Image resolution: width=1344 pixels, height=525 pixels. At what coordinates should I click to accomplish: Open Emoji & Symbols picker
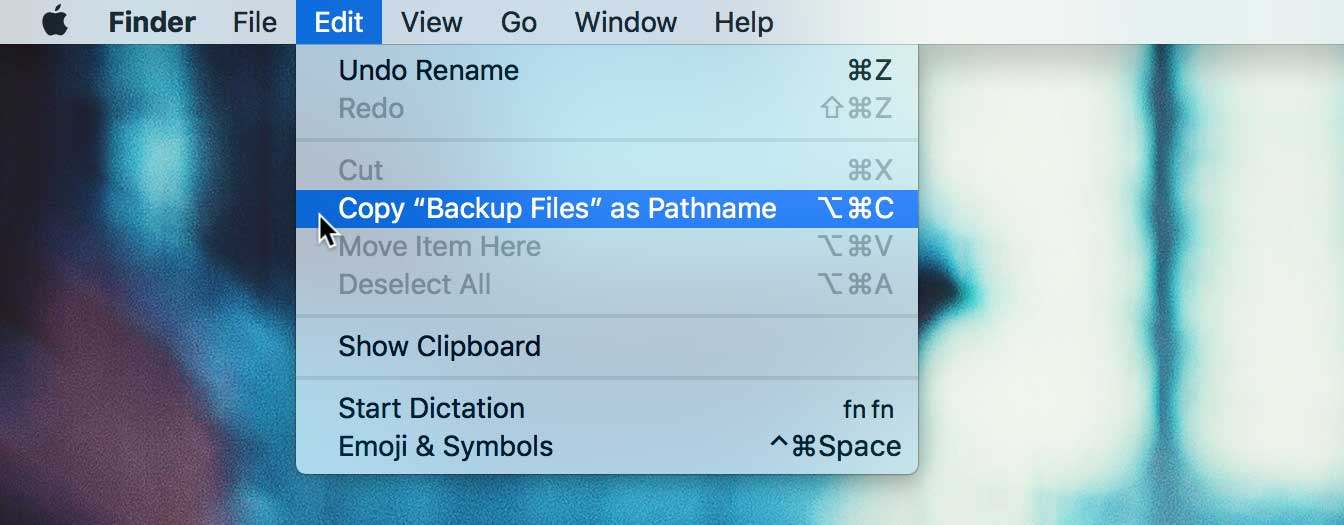point(445,446)
